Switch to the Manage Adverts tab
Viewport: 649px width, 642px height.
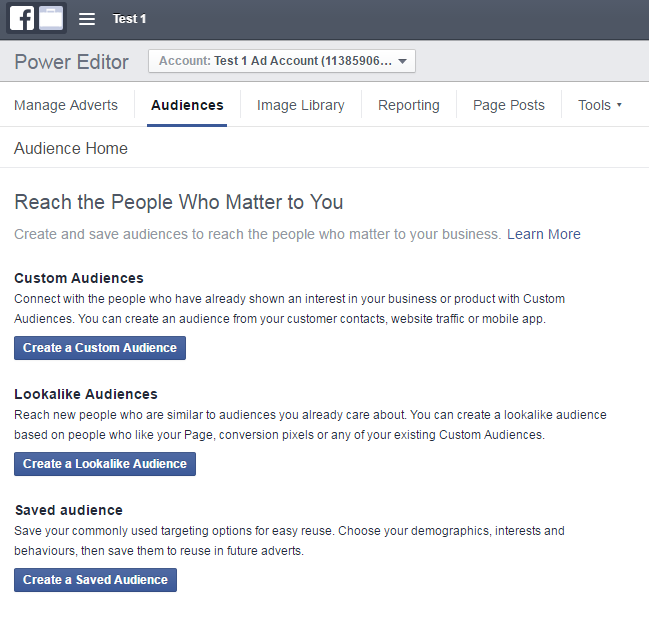[x=66, y=105]
